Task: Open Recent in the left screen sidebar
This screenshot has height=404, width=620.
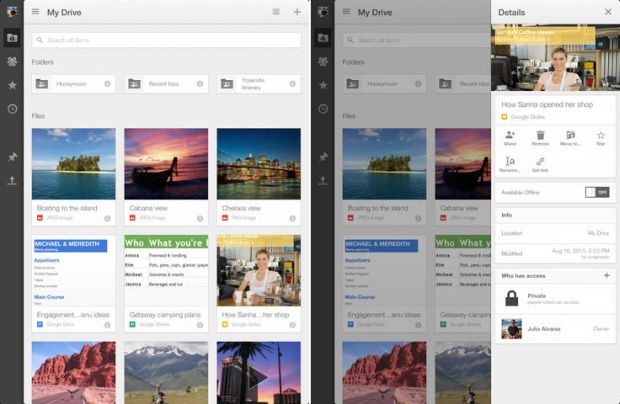Action: click(12, 109)
